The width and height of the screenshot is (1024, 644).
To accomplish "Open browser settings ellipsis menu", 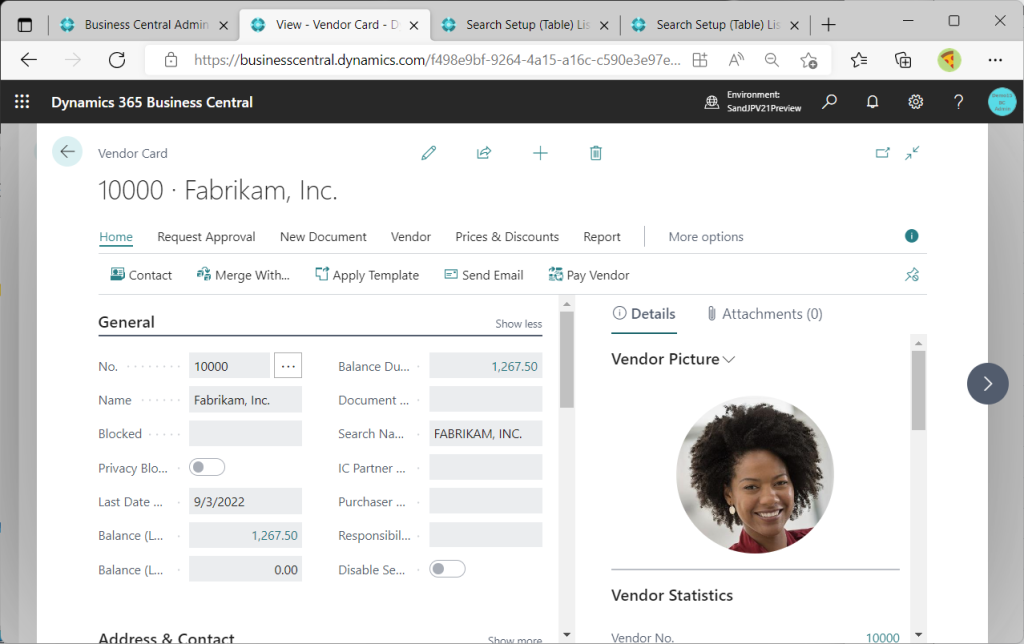I will pos(995,60).
